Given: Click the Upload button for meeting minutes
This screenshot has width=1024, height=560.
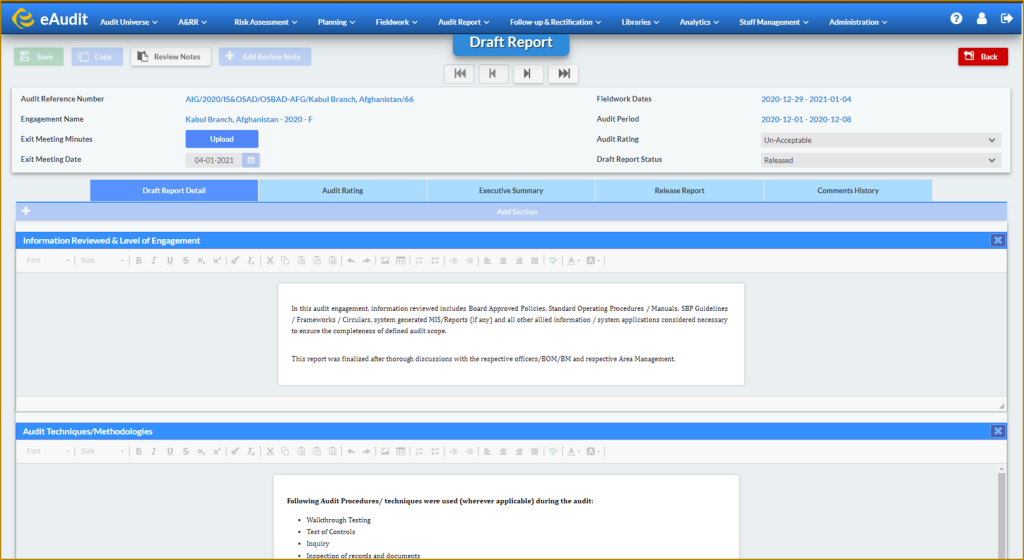Looking at the screenshot, I should (222, 139).
